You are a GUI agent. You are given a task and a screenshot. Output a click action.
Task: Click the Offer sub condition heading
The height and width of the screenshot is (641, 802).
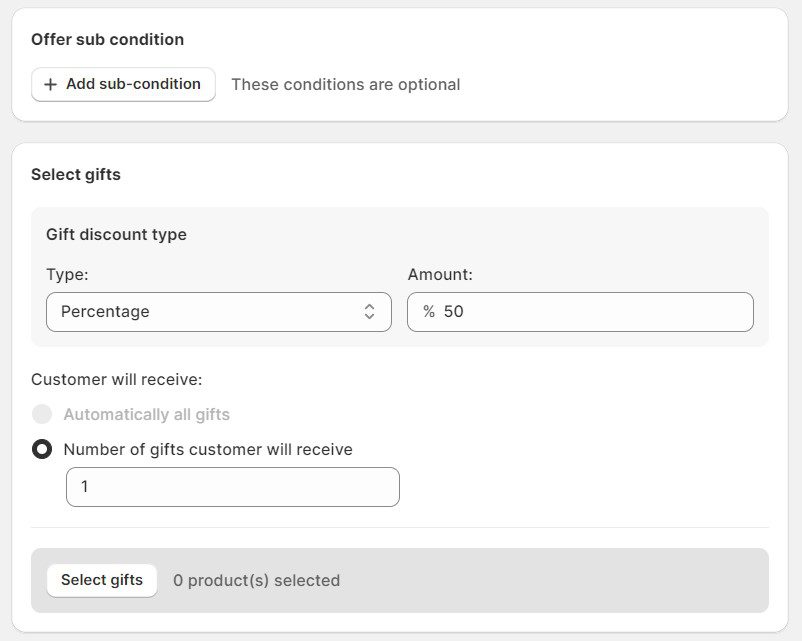(x=107, y=40)
